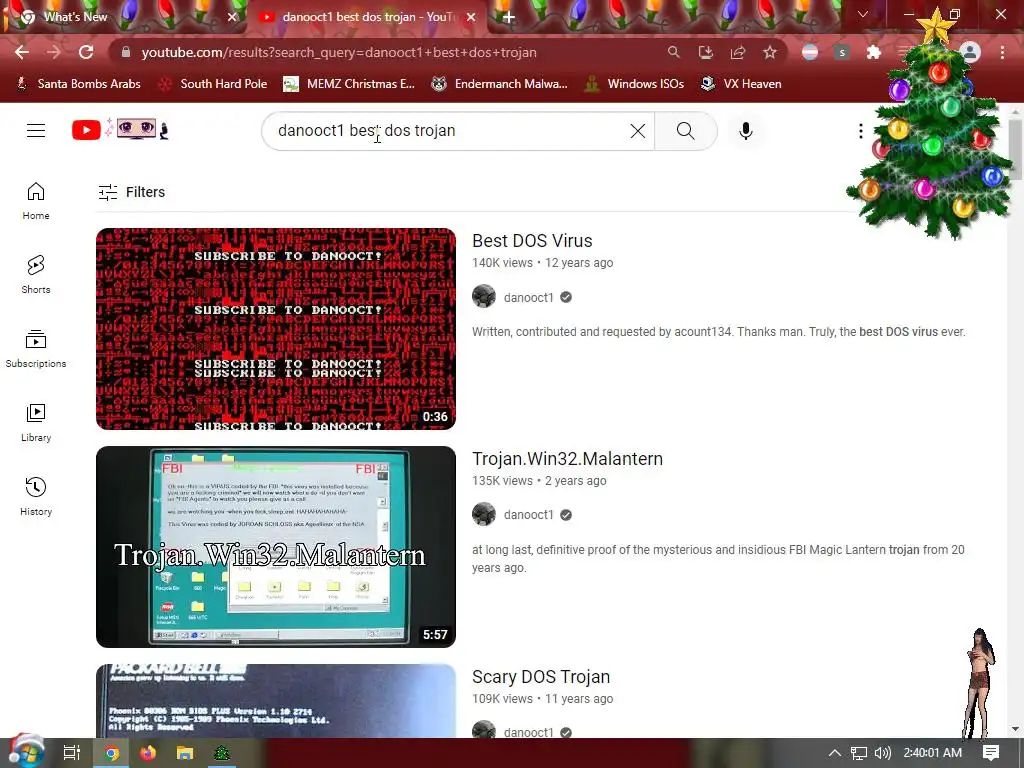Open network icon in tray
Viewport: 1024px width, 768px height.
click(x=858, y=754)
